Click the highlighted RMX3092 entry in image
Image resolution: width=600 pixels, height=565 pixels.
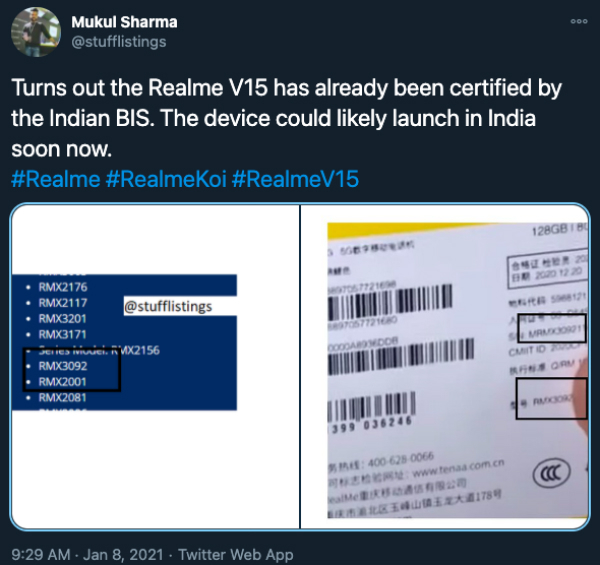(x=63, y=366)
